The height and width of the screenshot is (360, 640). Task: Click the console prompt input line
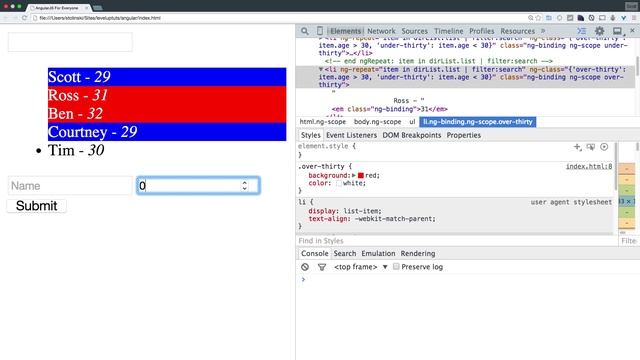pos(469,280)
